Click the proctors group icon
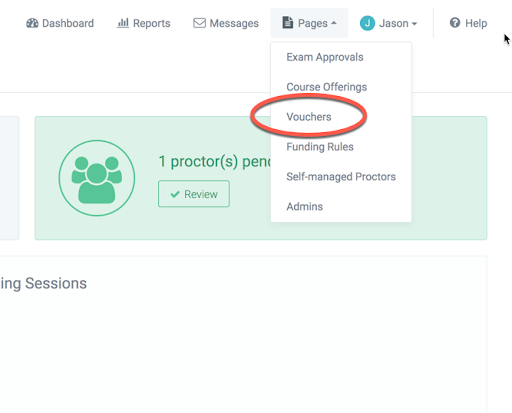The width and height of the screenshot is (512, 413). point(97,178)
